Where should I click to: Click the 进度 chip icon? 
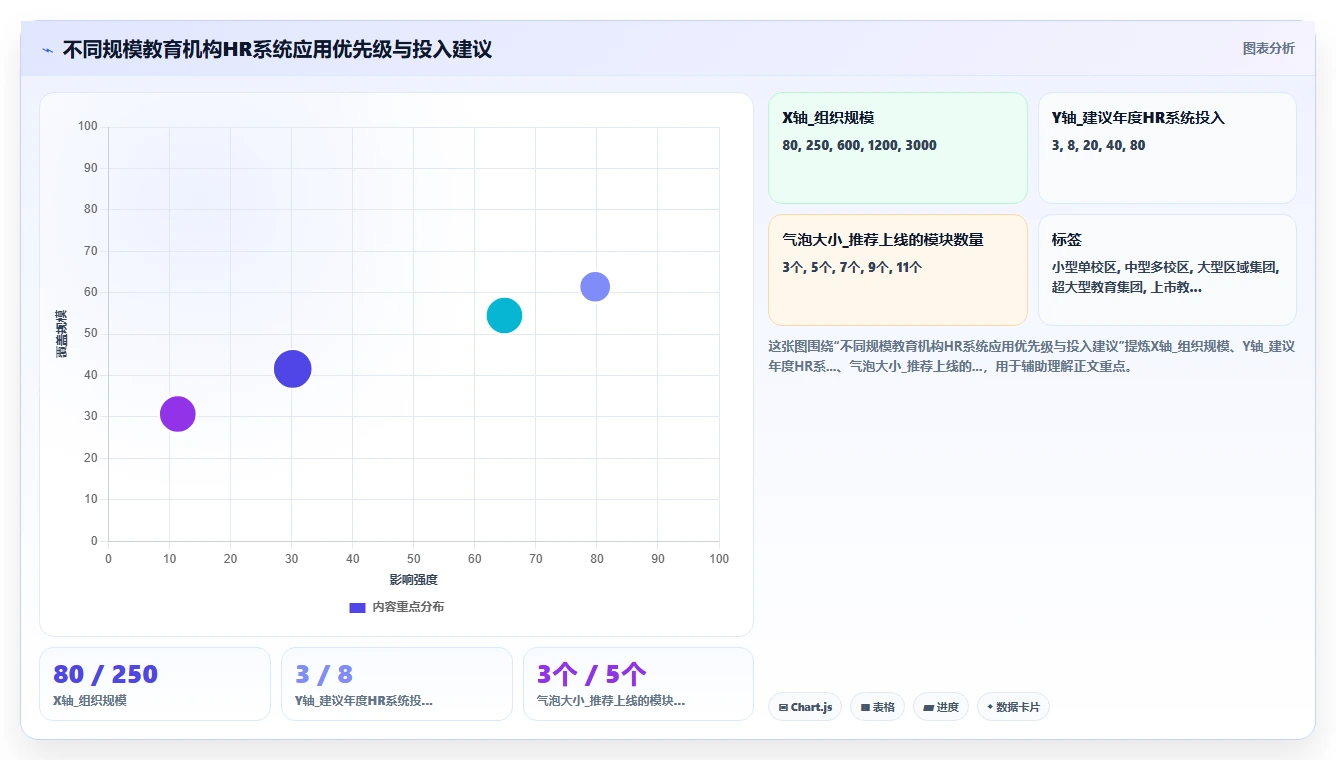point(928,707)
